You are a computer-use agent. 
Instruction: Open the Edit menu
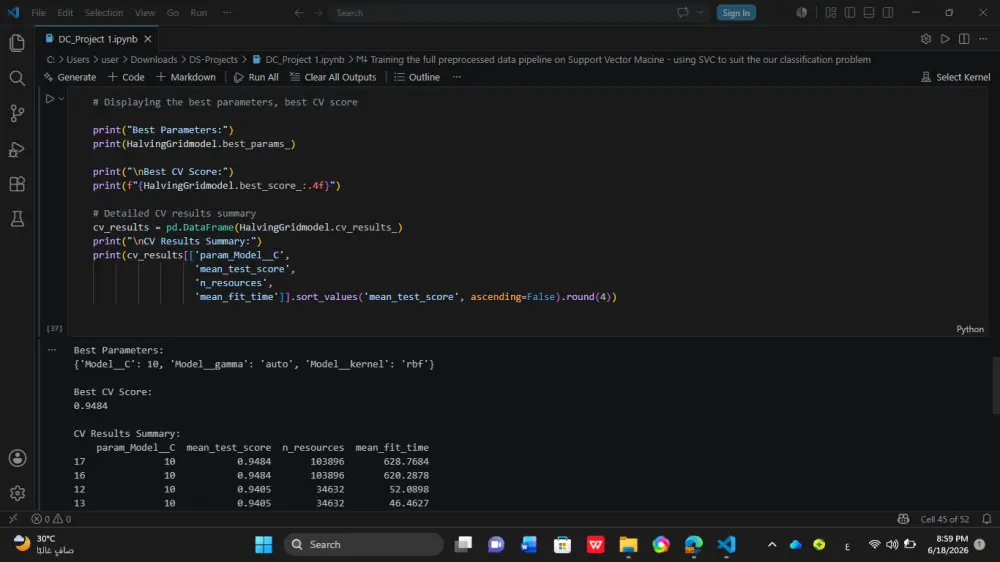coord(65,13)
